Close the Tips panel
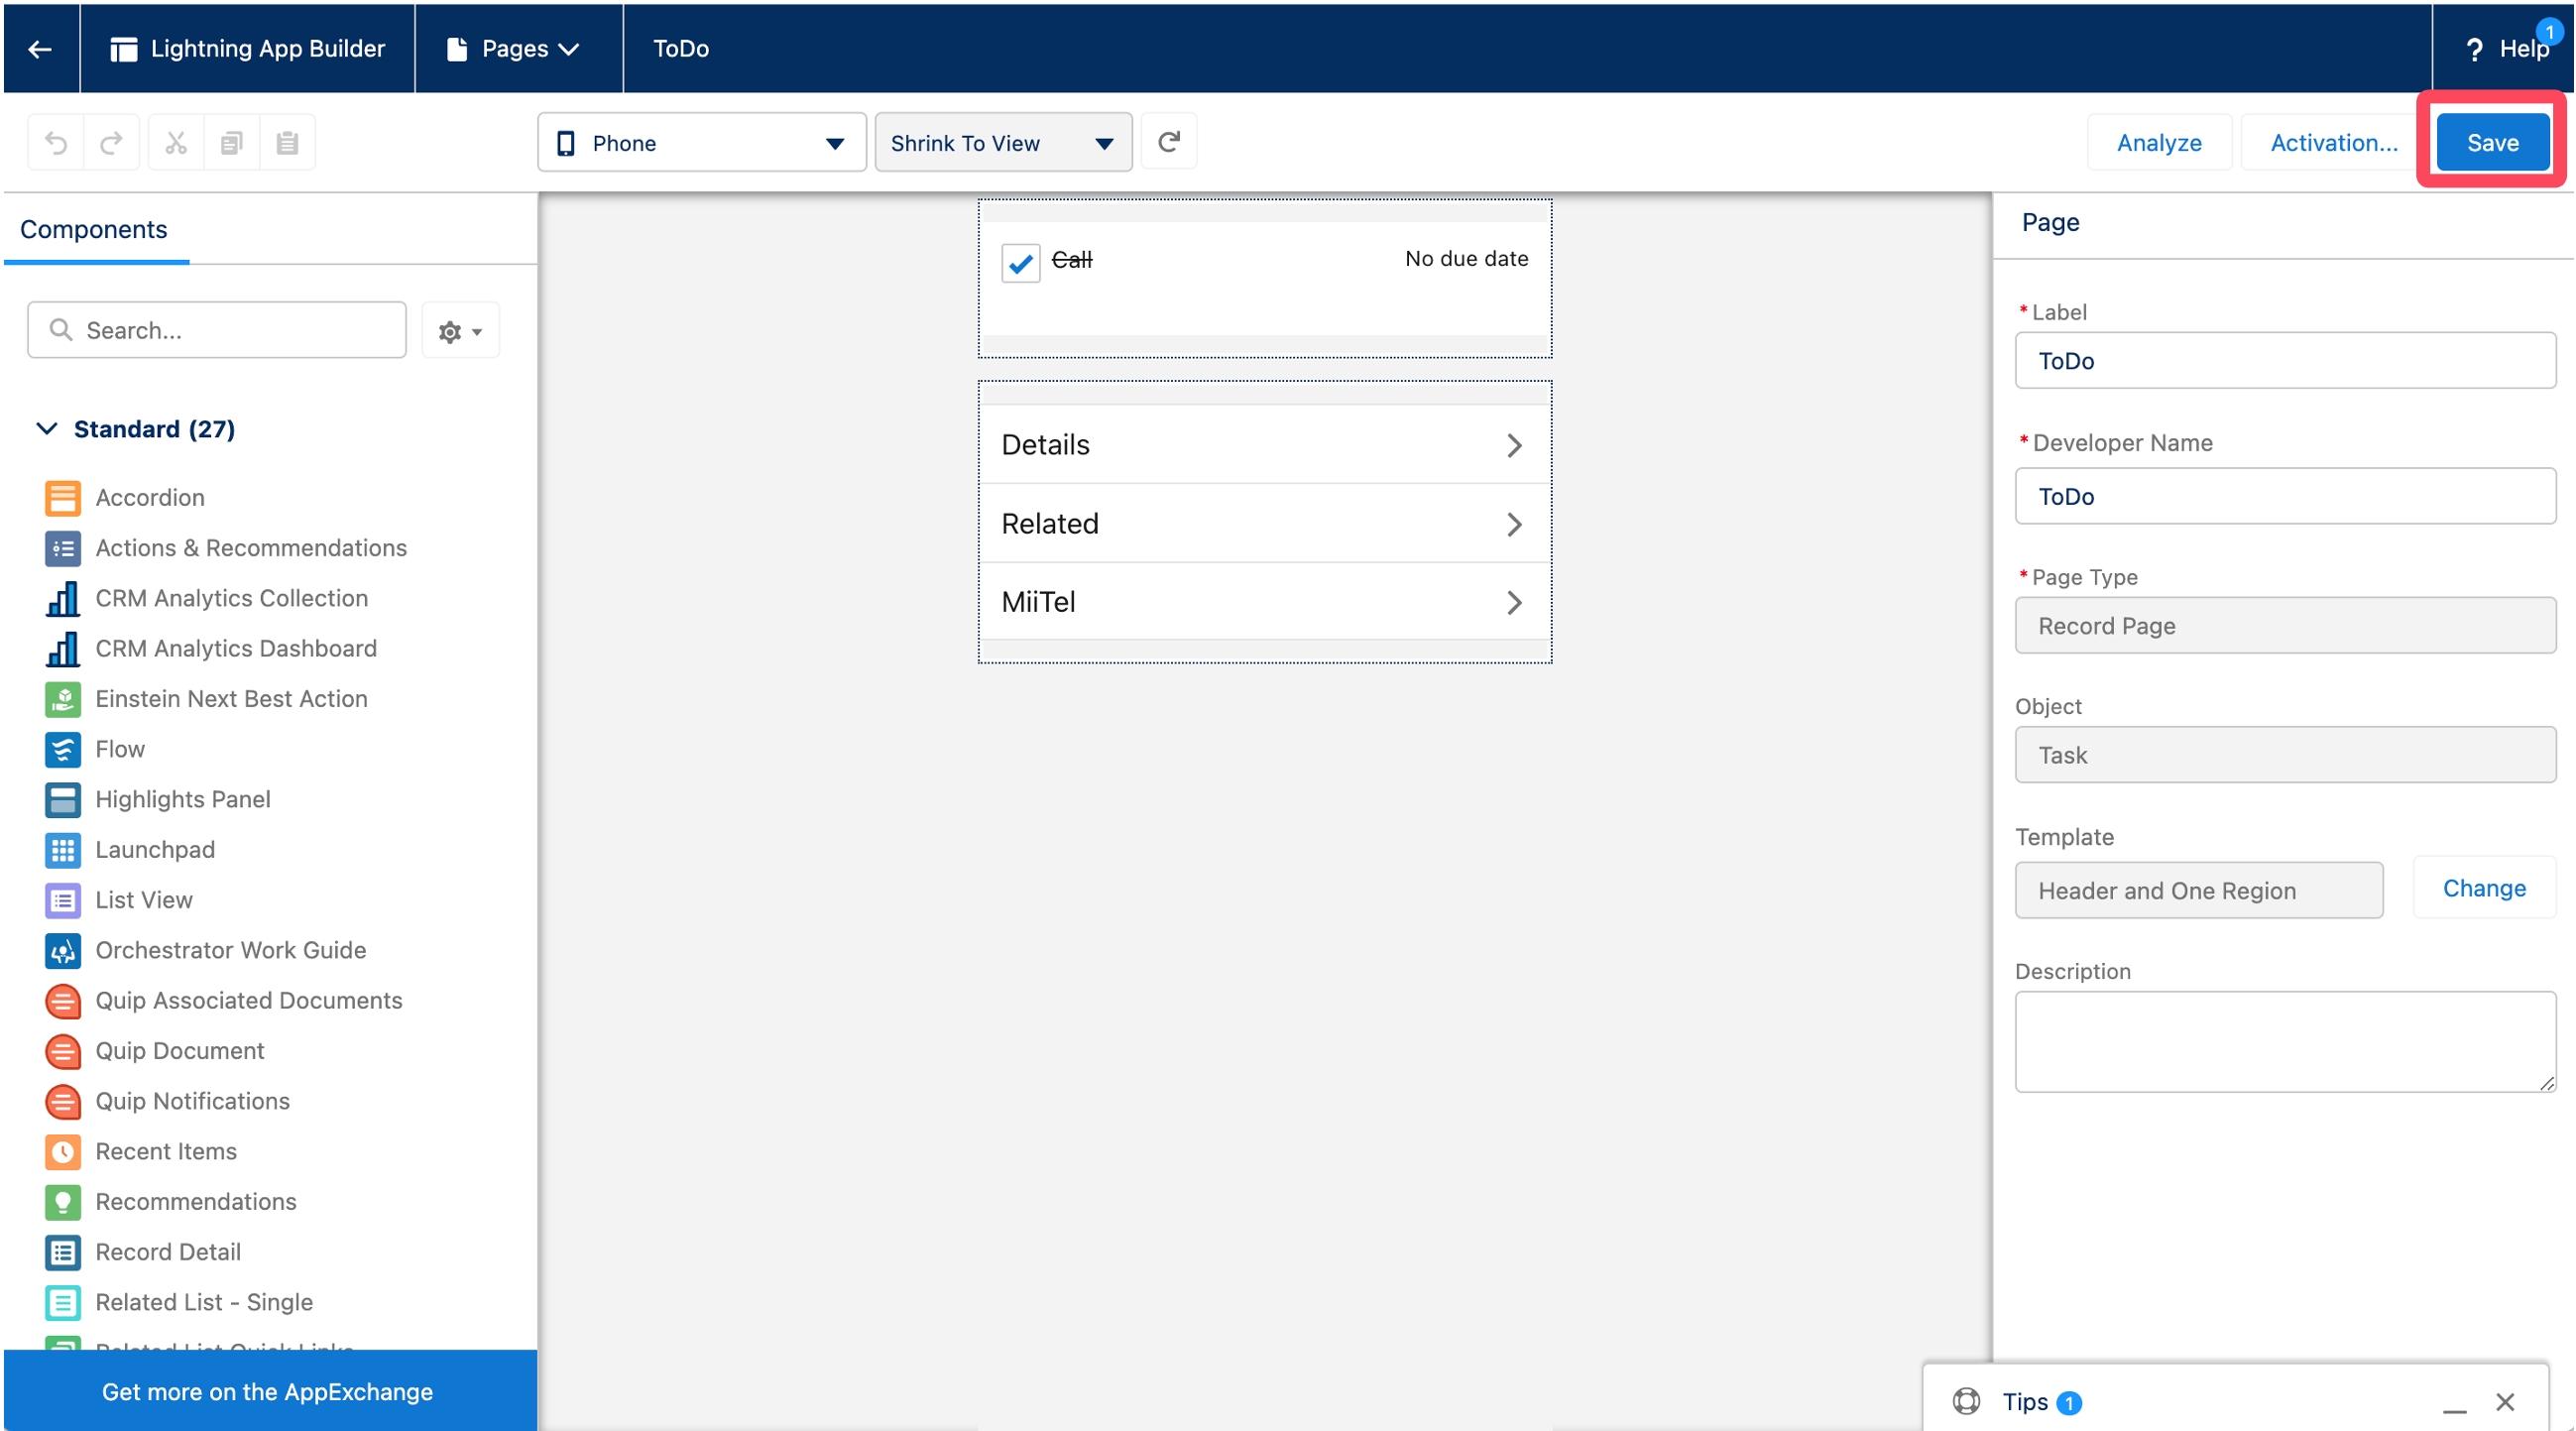 point(2505,1402)
